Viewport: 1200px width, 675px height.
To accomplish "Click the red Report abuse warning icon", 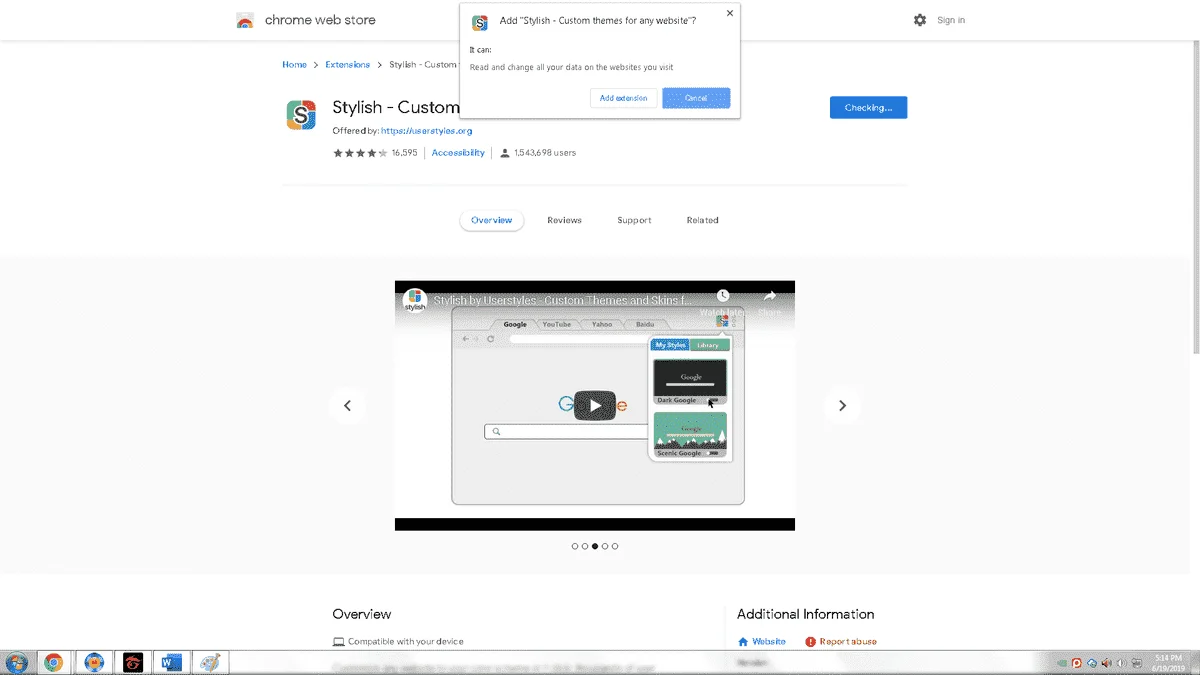I will pos(810,642).
